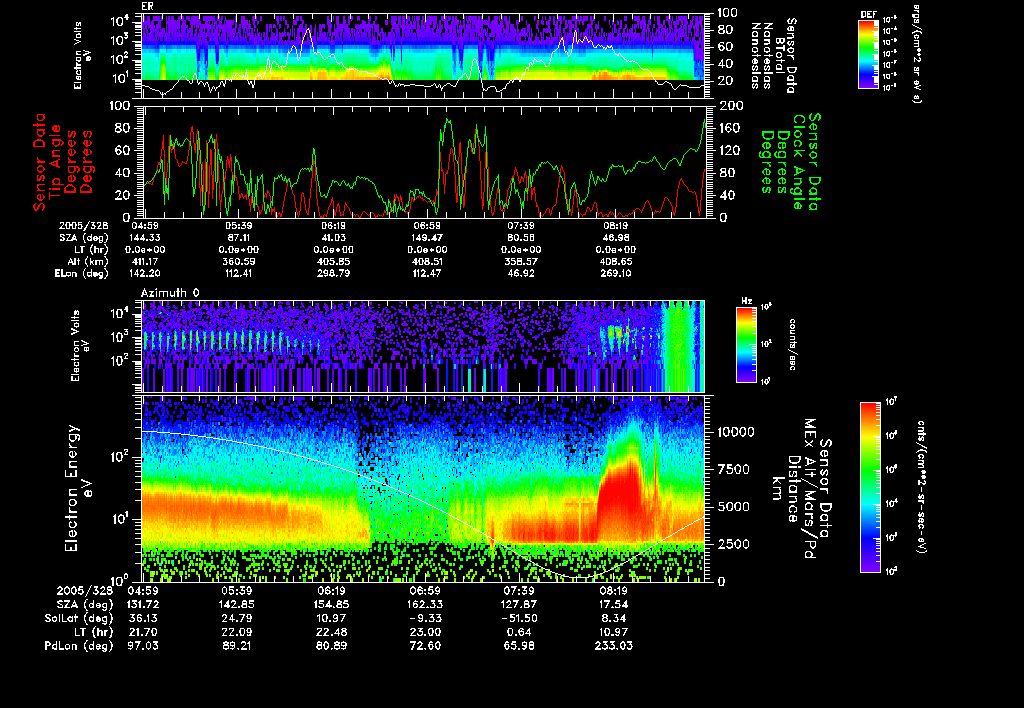Image resolution: width=1024 pixels, height=708 pixels.
Task: Click the Electron Energy spectrogram panel
Action: point(423,488)
